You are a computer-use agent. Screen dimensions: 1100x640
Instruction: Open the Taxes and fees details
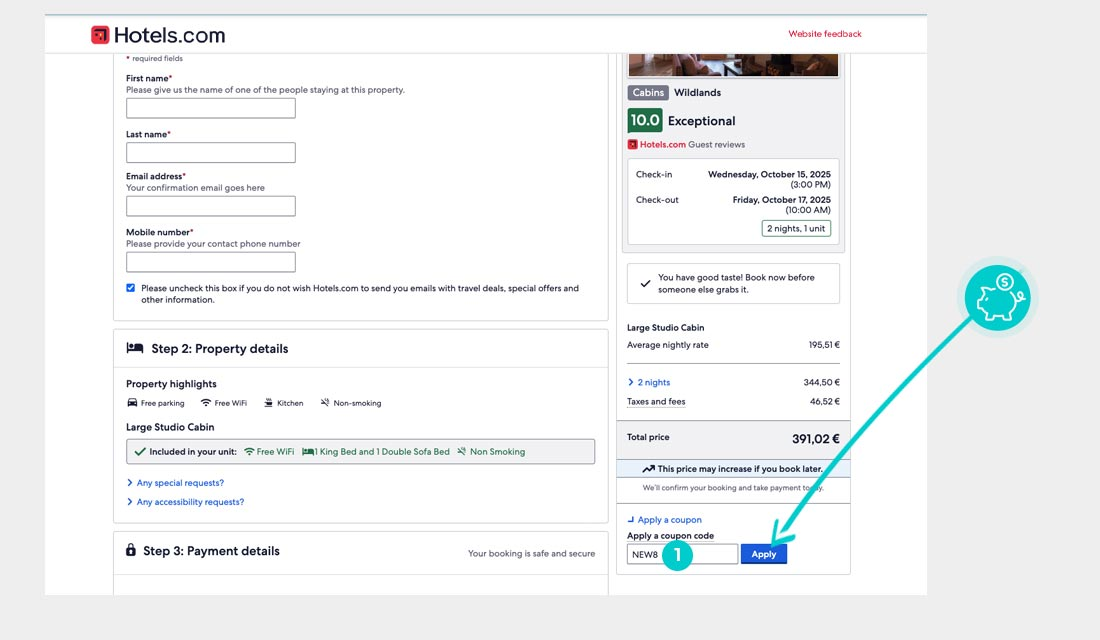click(x=656, y=401)
